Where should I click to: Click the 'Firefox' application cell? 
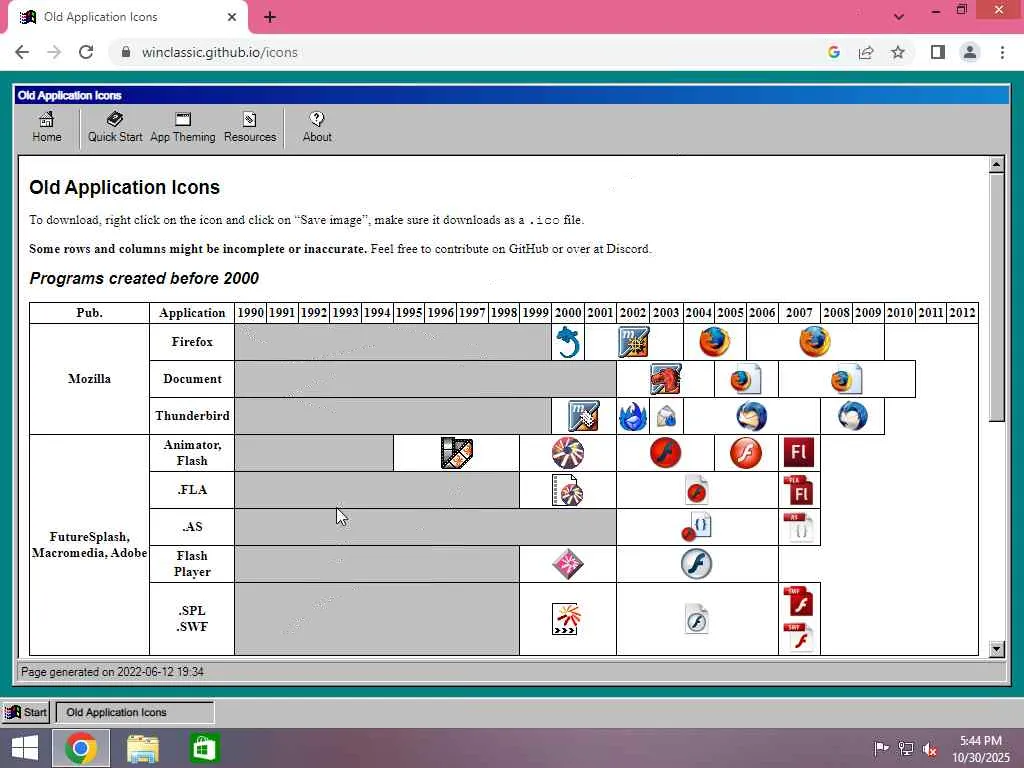[x=192, y=342]
